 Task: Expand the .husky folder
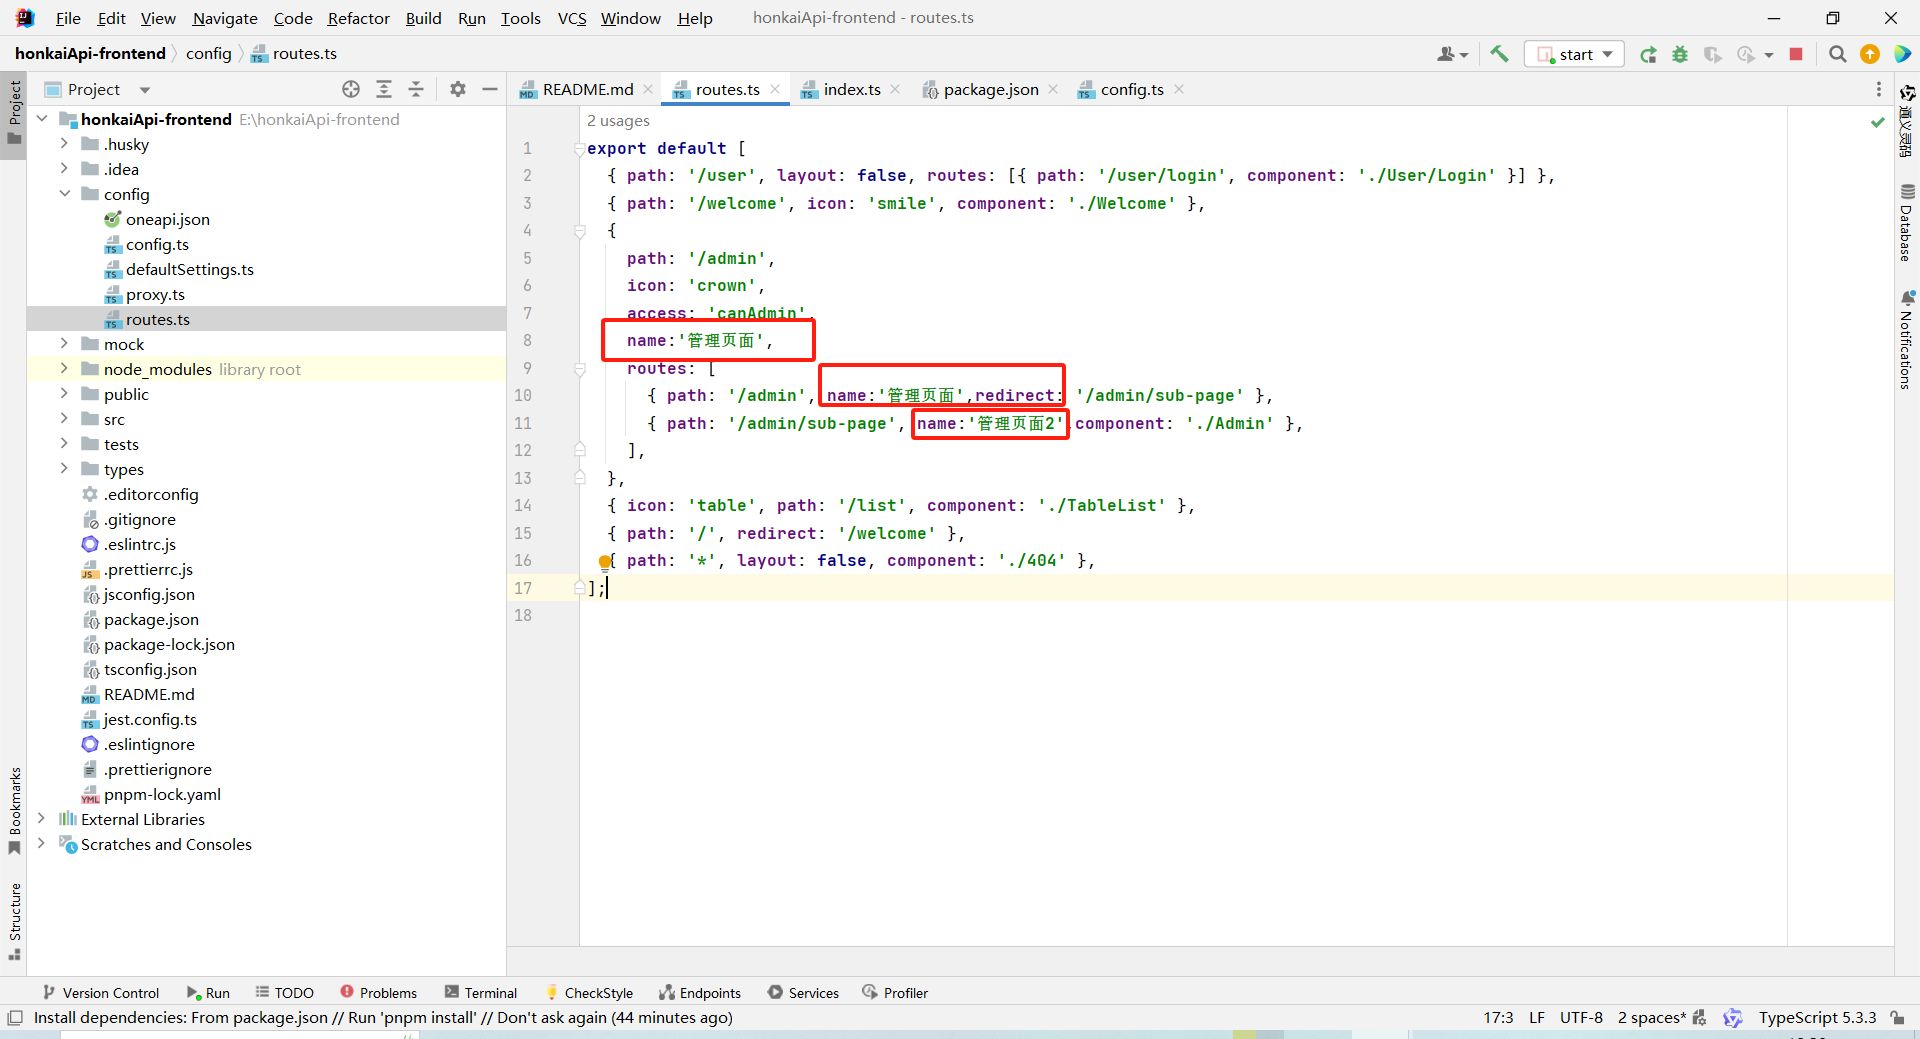(x=64, y=144)
